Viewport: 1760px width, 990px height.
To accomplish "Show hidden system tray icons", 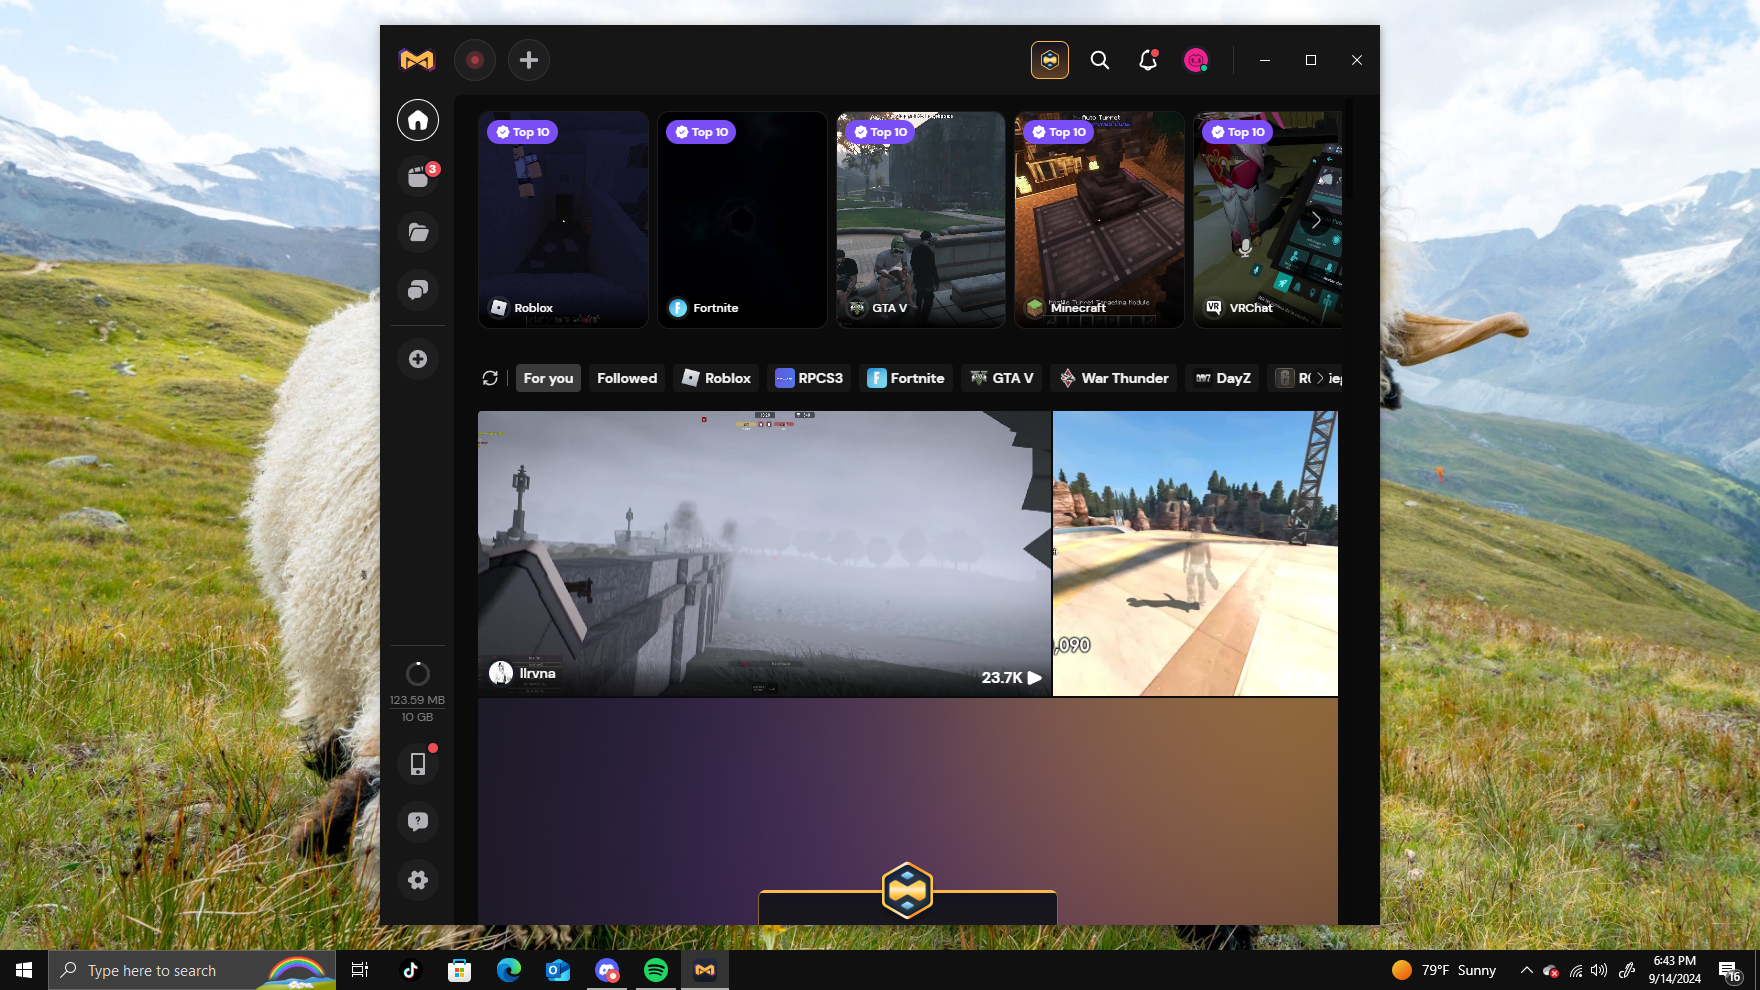I will click(1526, 970).
